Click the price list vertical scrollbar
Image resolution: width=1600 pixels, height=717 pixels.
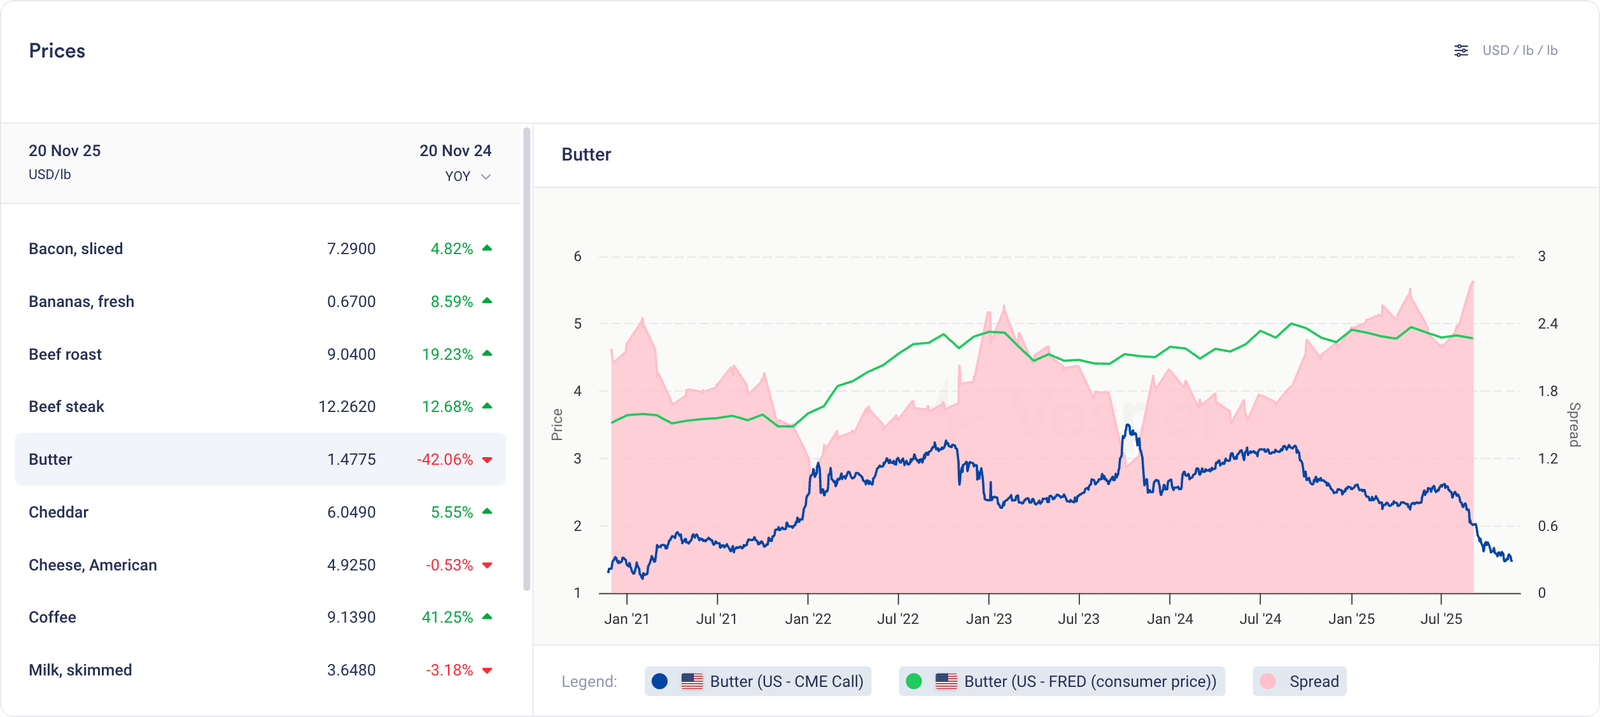[527, 360]
